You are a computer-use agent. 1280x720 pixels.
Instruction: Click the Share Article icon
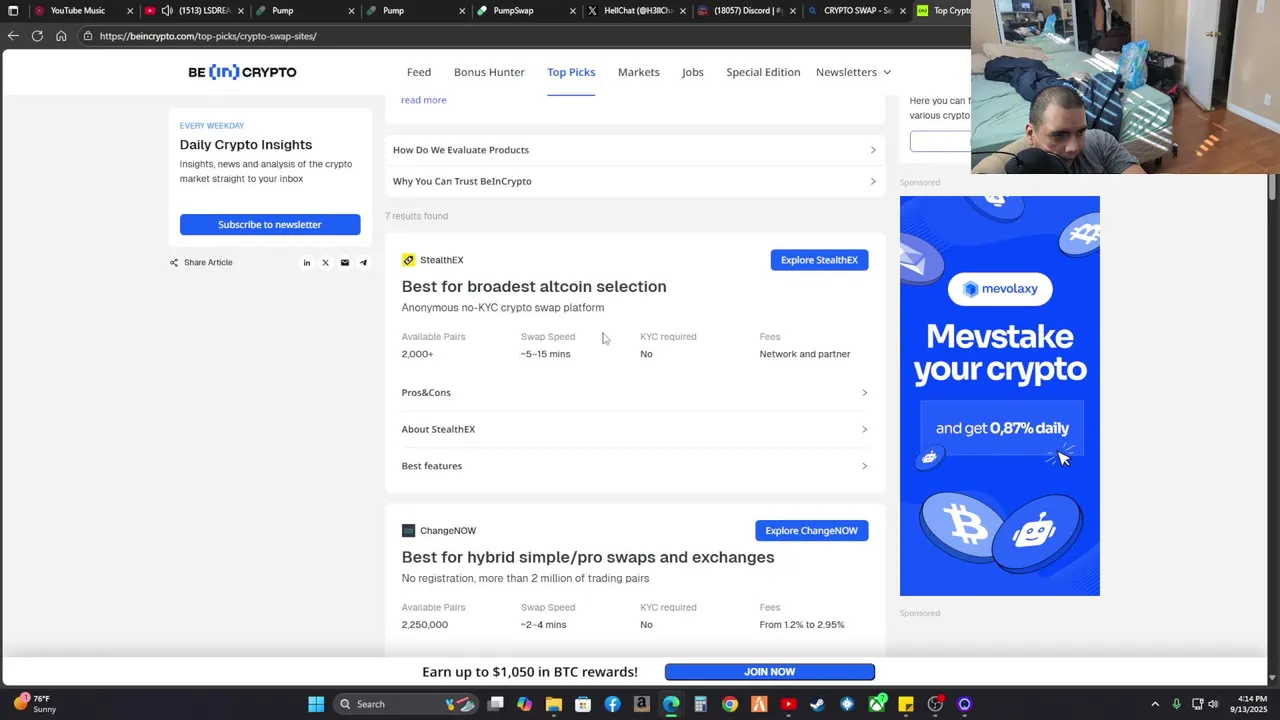(174, 263)
